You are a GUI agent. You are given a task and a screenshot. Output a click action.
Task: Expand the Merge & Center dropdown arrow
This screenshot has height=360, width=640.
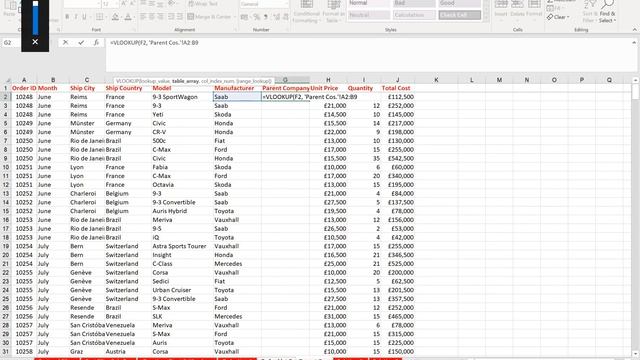click(234, 17)
